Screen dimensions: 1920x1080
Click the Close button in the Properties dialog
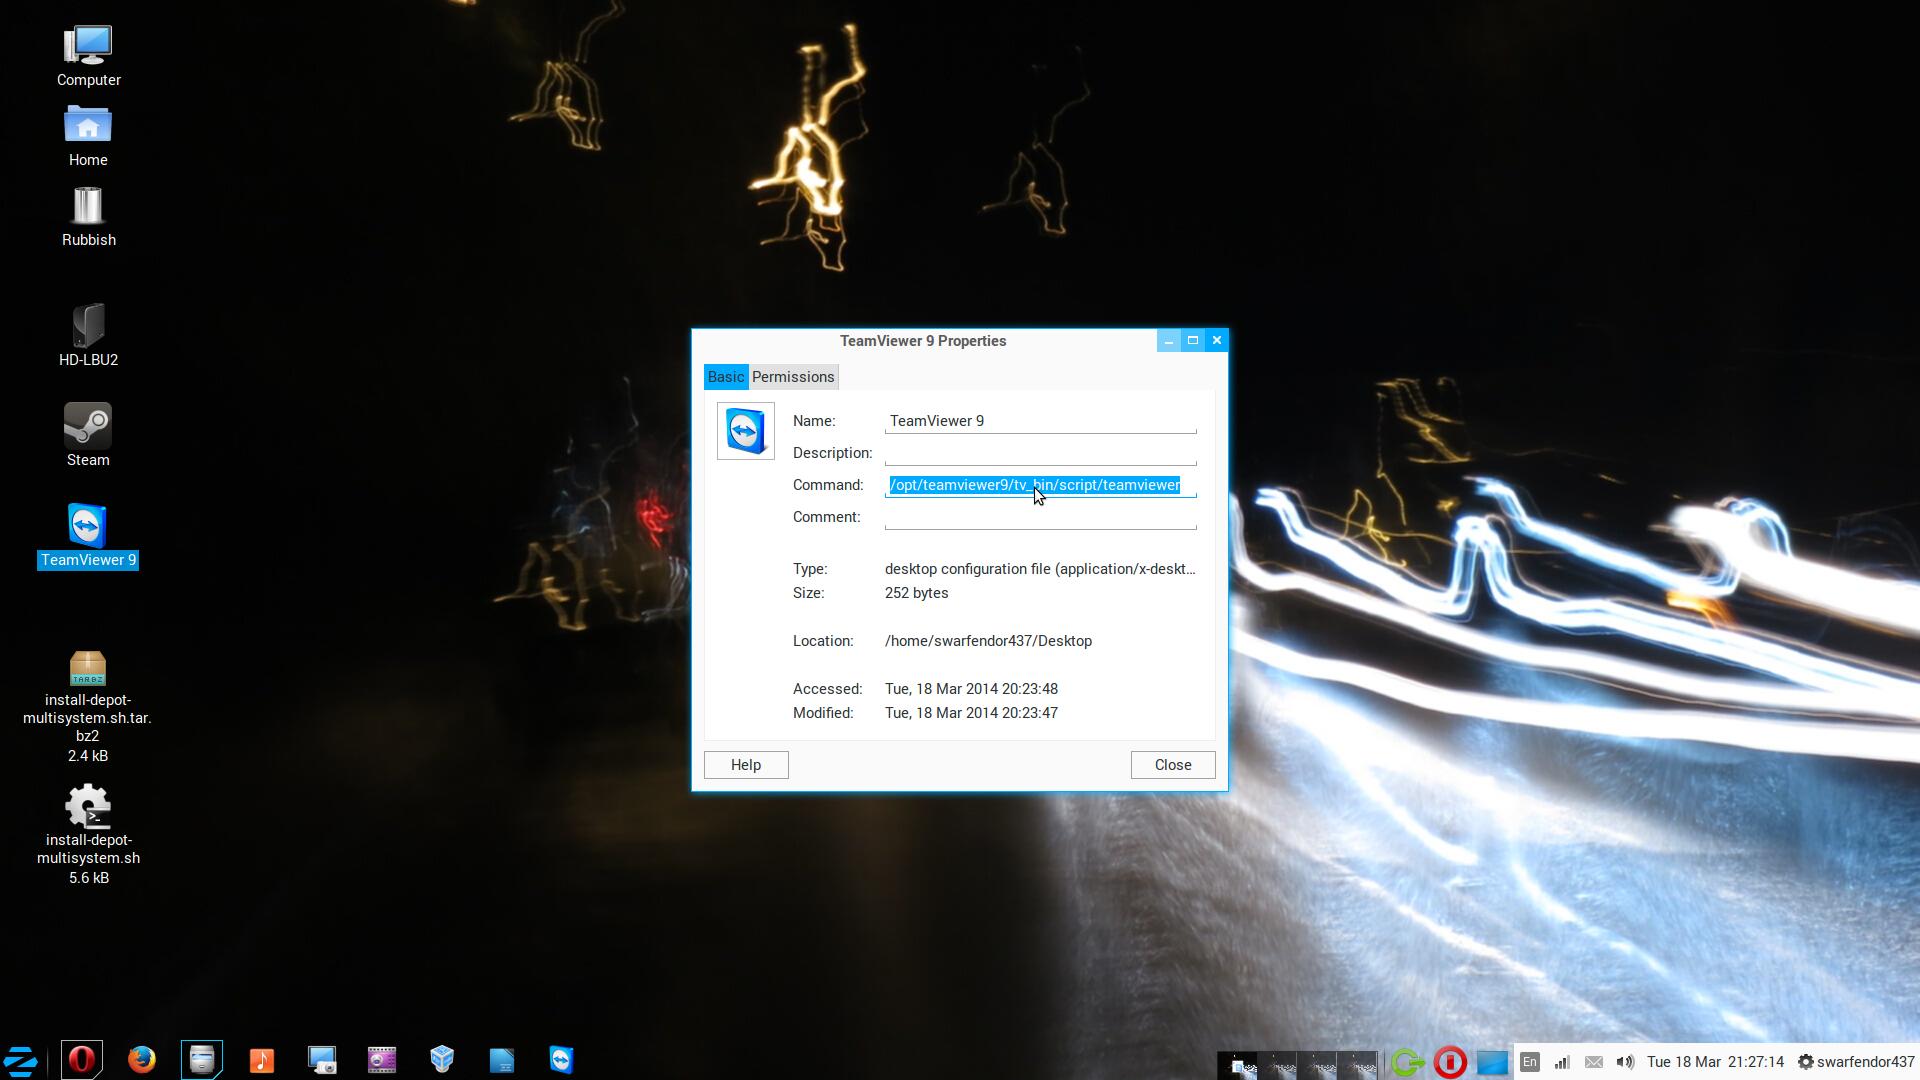(x=1172, y=765)
